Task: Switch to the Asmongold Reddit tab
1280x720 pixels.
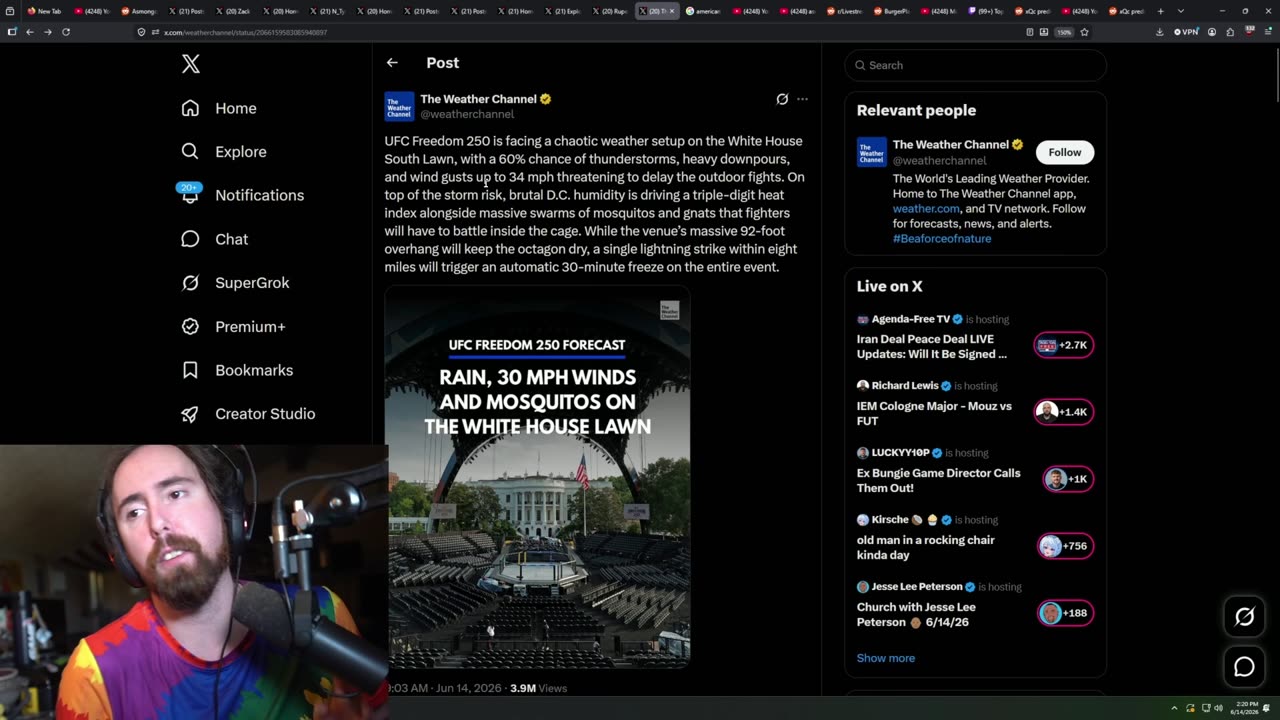Action: tap(139, 11)
